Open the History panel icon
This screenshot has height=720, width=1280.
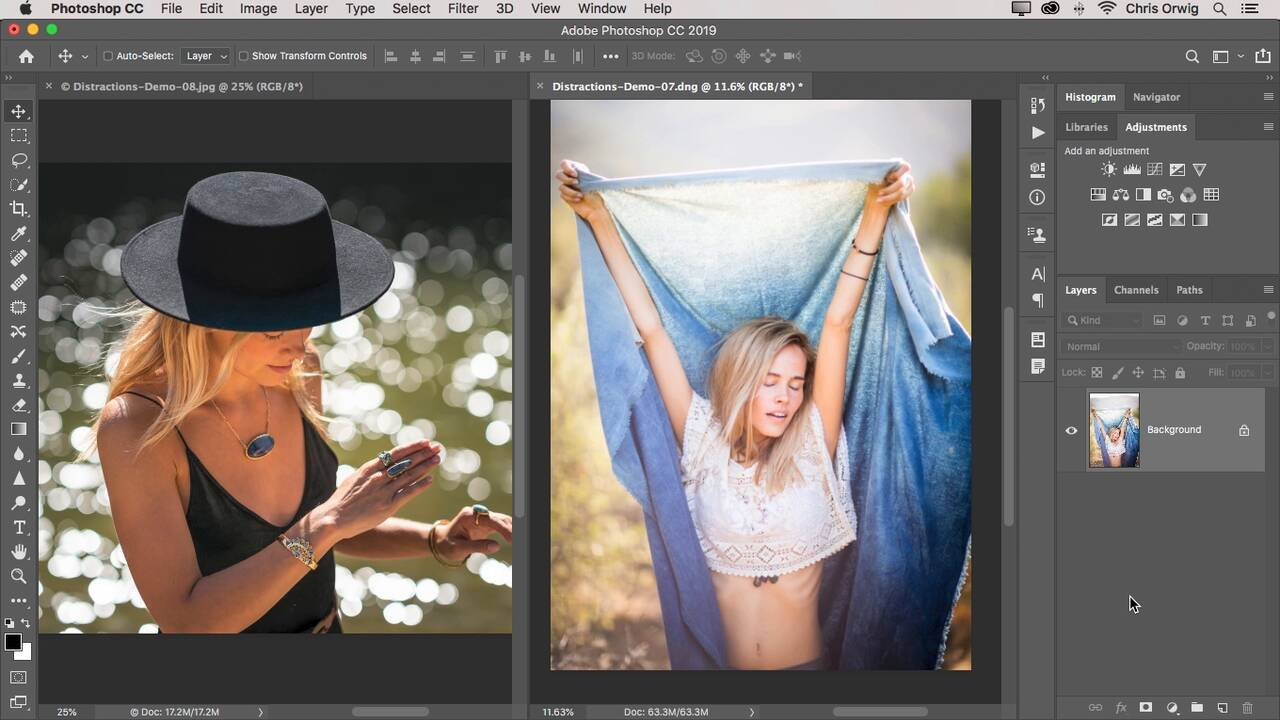[1038, 106]
